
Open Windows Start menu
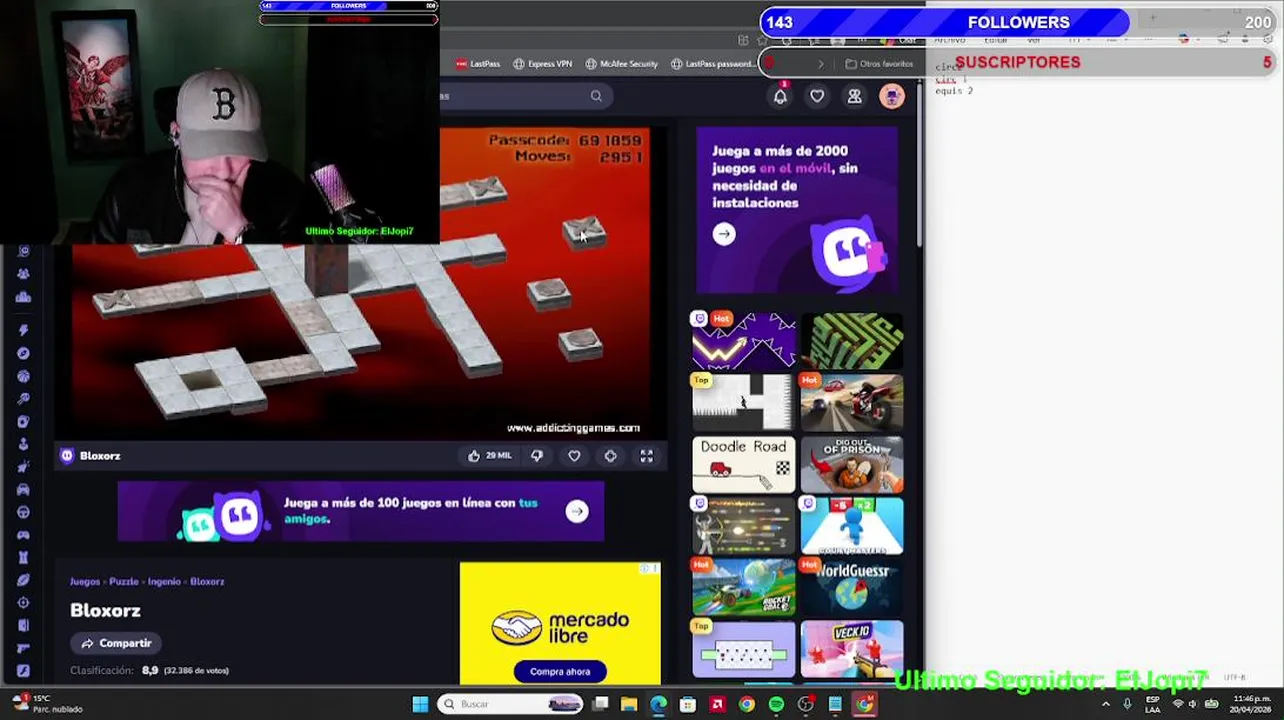coord(420,704)
